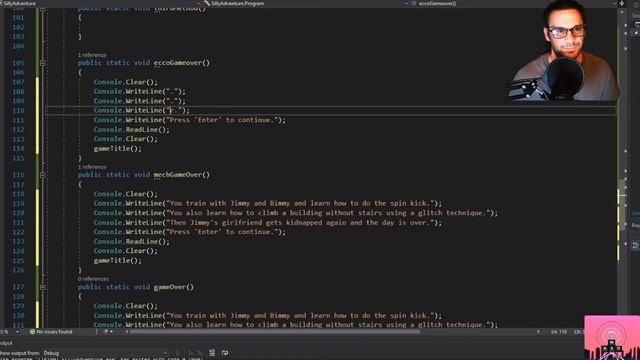
Task: Click the '1 reference' link above eccoGameover
Action: (x=92, y=55)
